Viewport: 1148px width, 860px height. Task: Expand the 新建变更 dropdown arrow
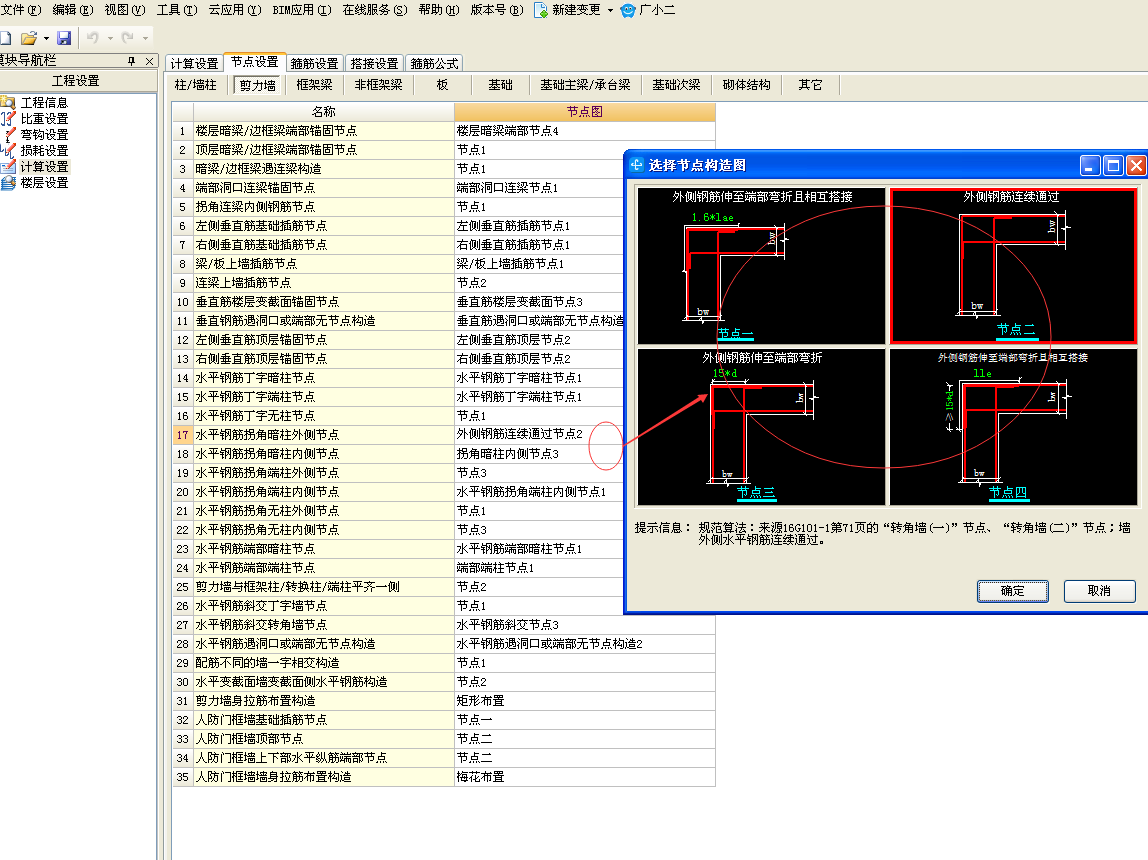(x=610, y=10)
